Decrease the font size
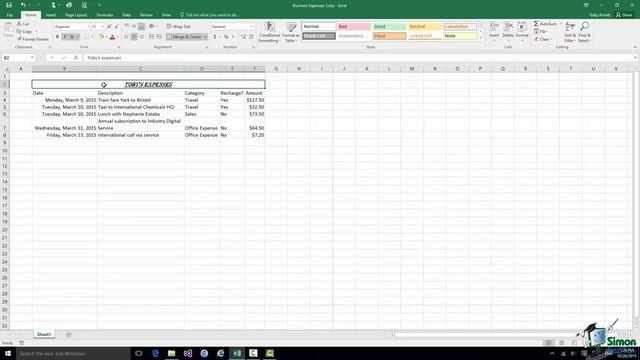 click(x=117, y=27)
